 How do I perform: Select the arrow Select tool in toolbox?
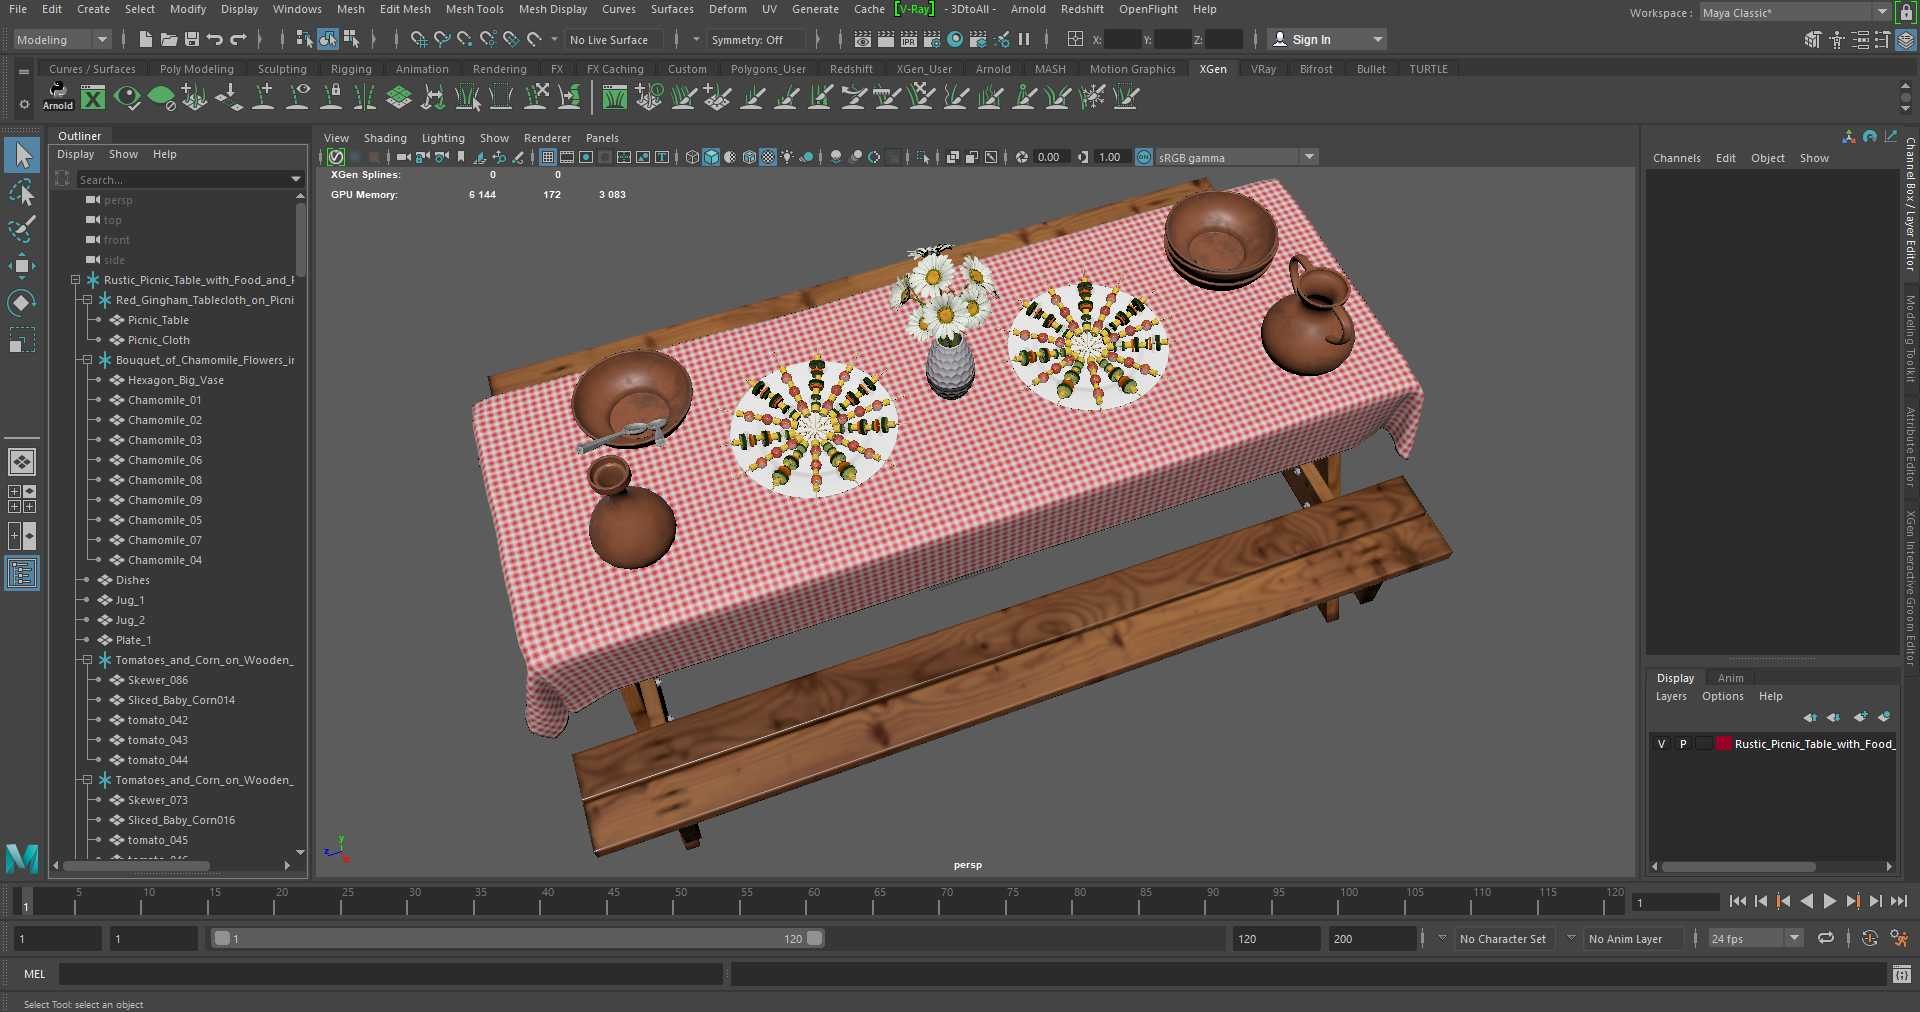click(22, 156)
